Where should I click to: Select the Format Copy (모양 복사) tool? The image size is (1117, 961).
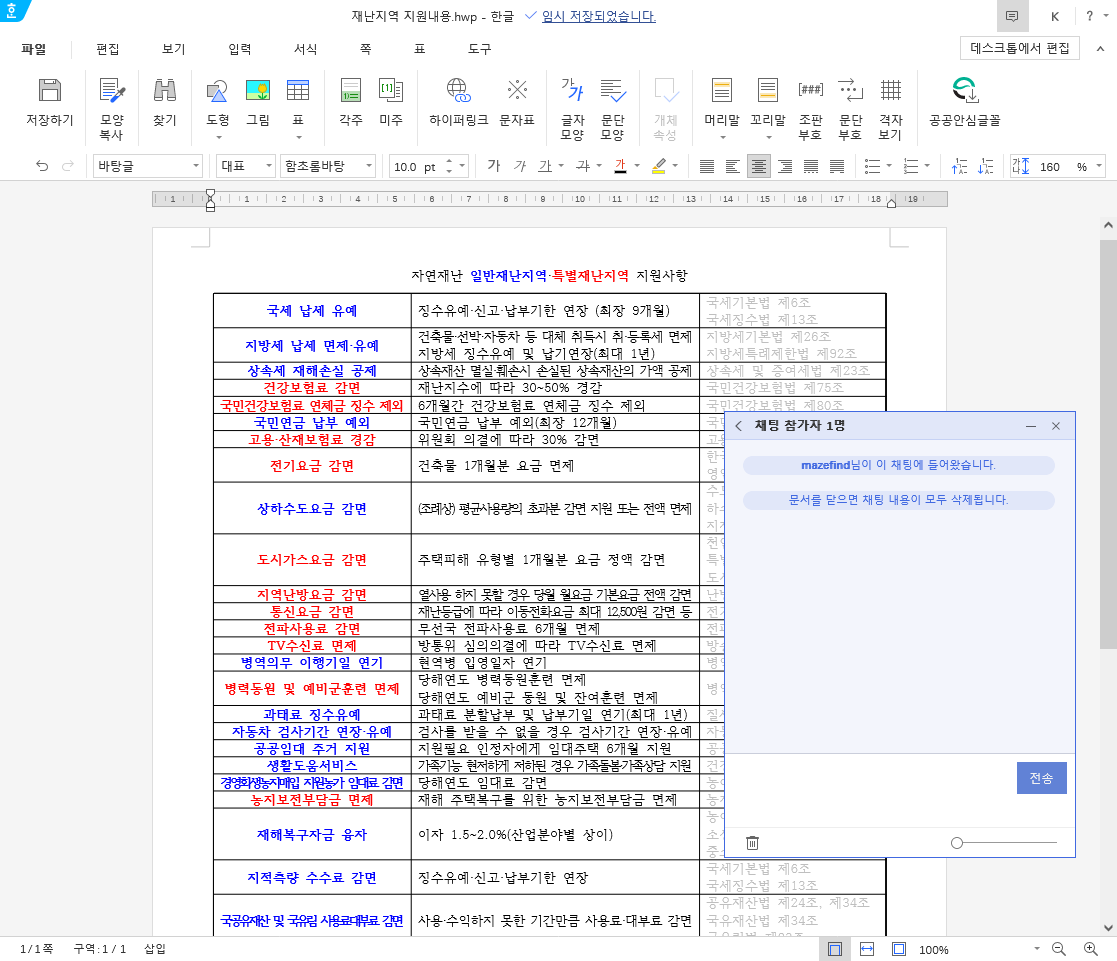112,91
